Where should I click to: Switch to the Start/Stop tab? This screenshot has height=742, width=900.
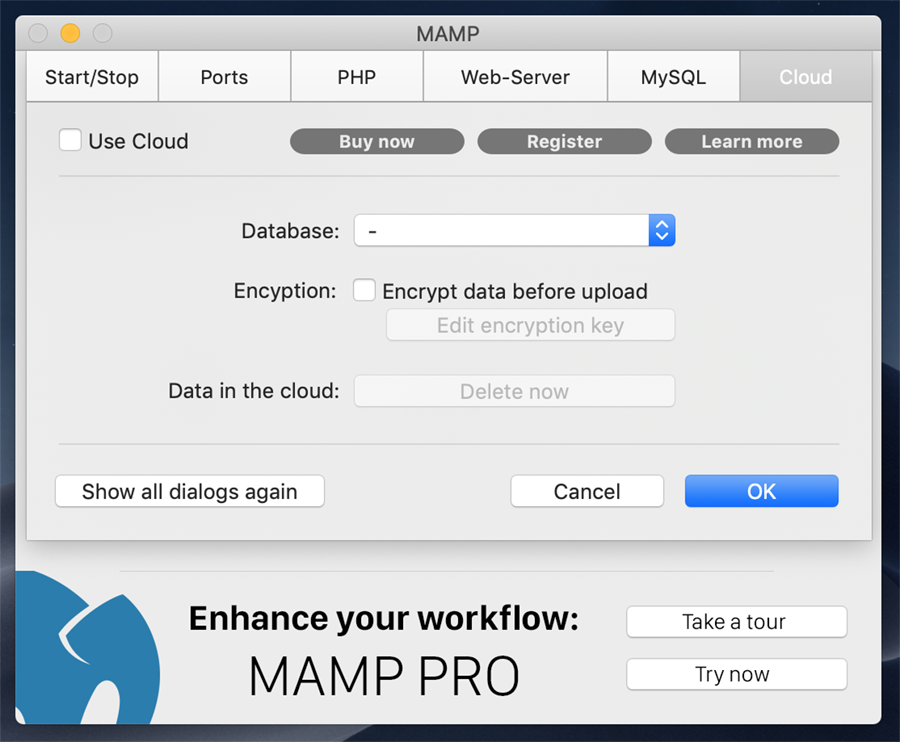click(92, 78)
